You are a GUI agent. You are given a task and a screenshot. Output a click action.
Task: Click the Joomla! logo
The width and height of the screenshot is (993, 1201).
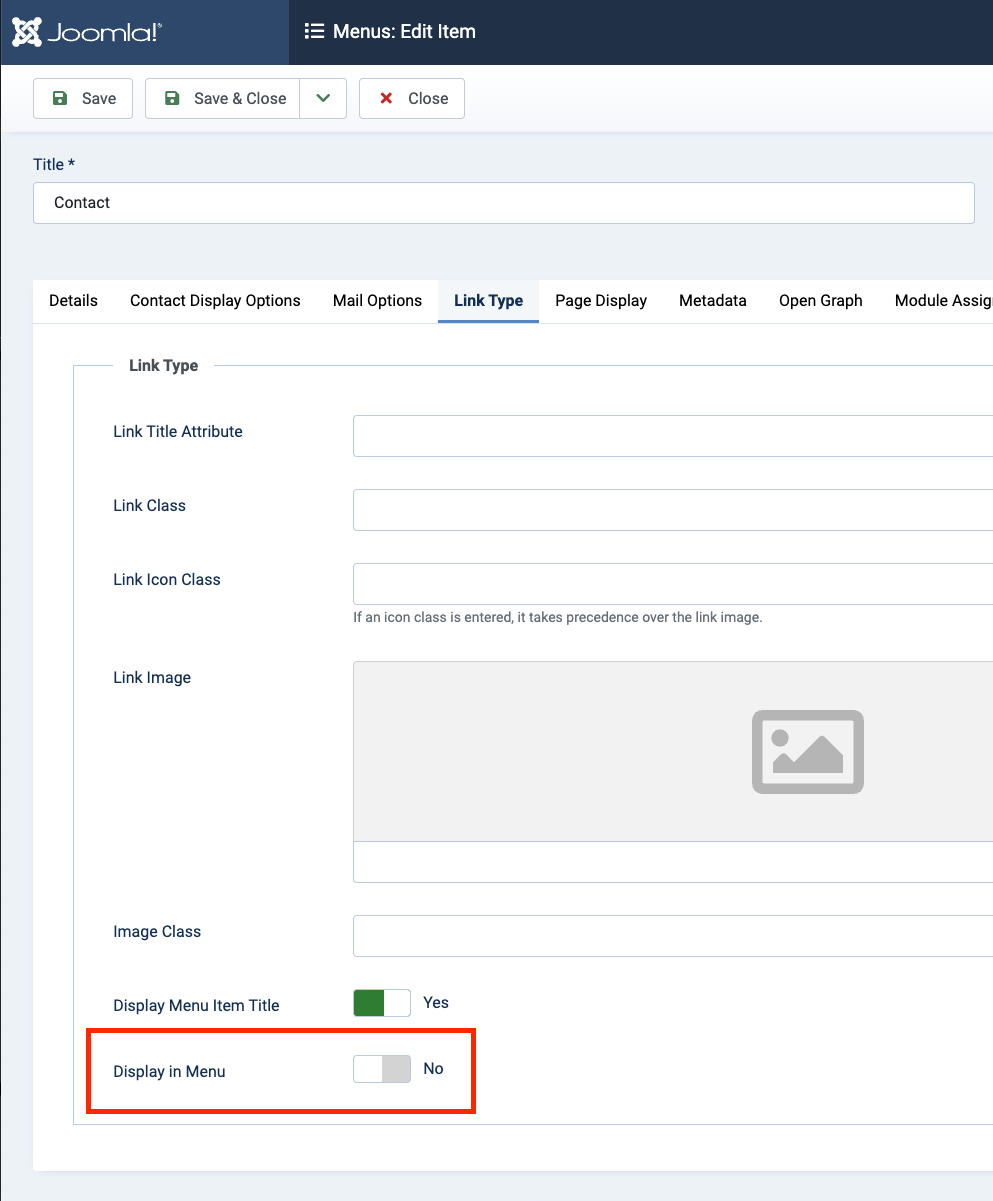pyautogui.click(x=87, y=32)
